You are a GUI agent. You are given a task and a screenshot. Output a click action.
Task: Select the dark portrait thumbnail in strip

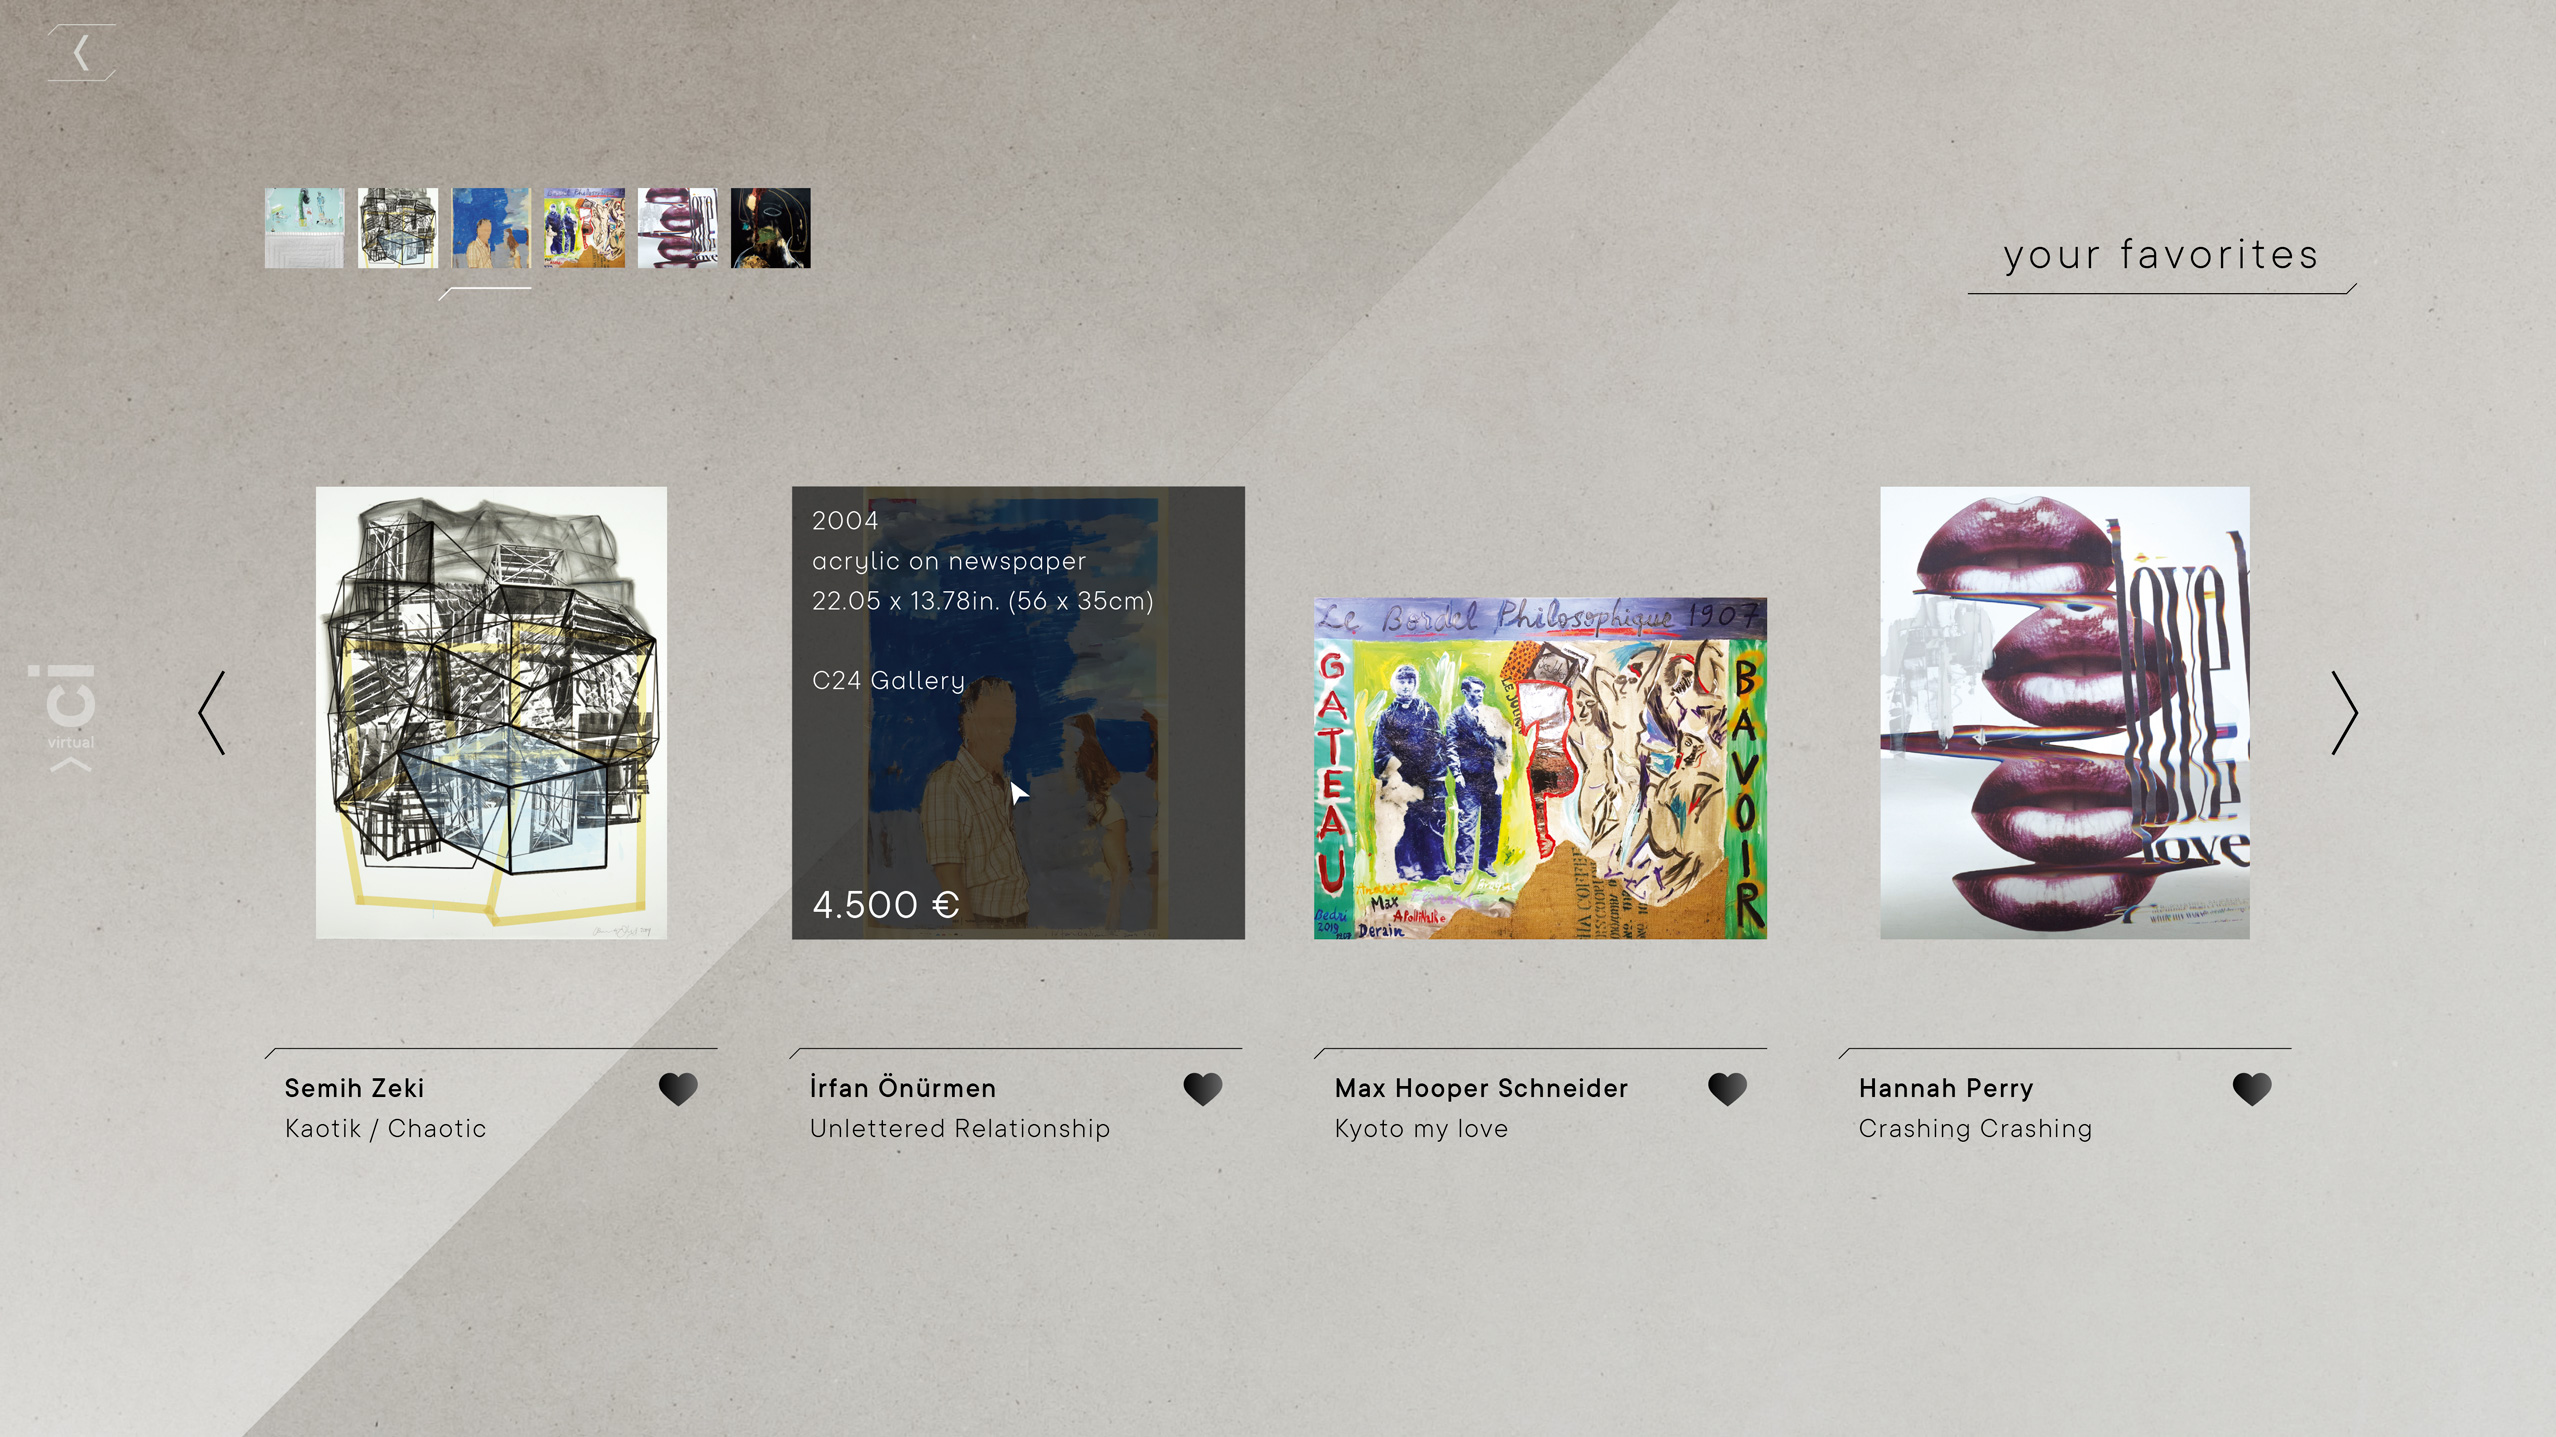click(771, 228)
